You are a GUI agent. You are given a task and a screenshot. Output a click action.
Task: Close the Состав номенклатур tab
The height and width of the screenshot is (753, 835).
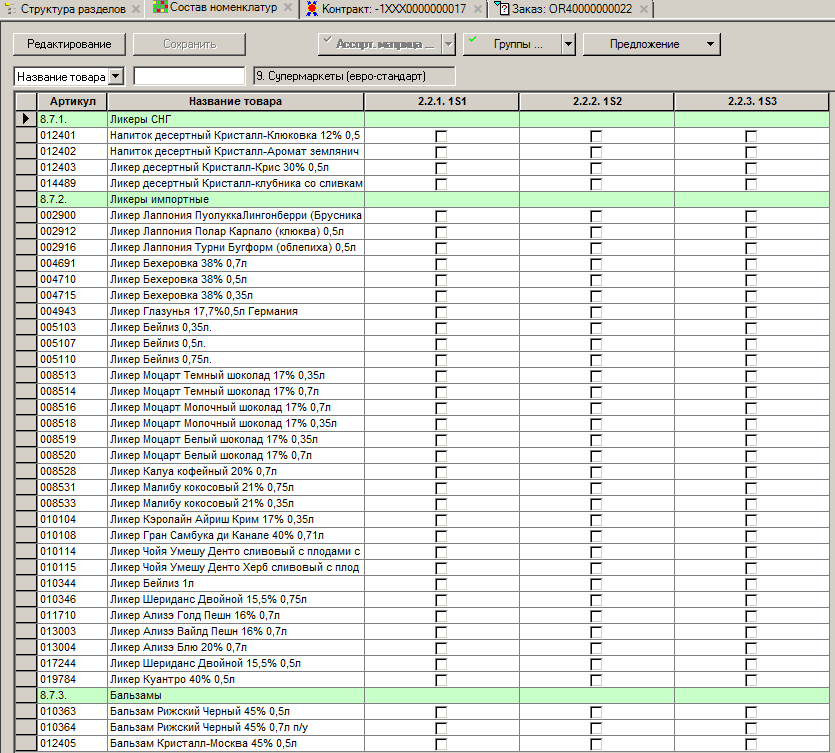point(288,8)
